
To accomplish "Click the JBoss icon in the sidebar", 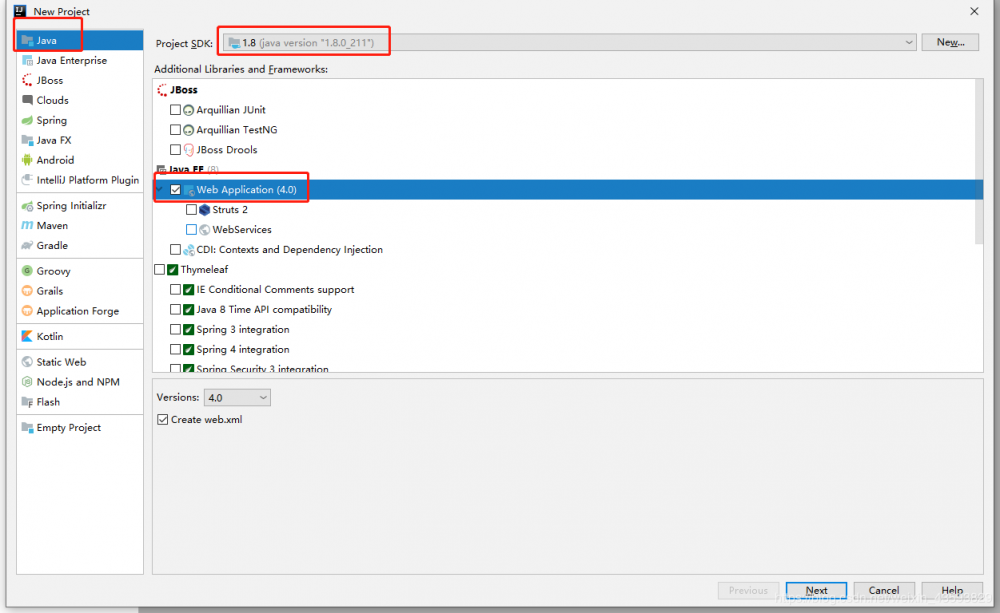I will point(27,80).
